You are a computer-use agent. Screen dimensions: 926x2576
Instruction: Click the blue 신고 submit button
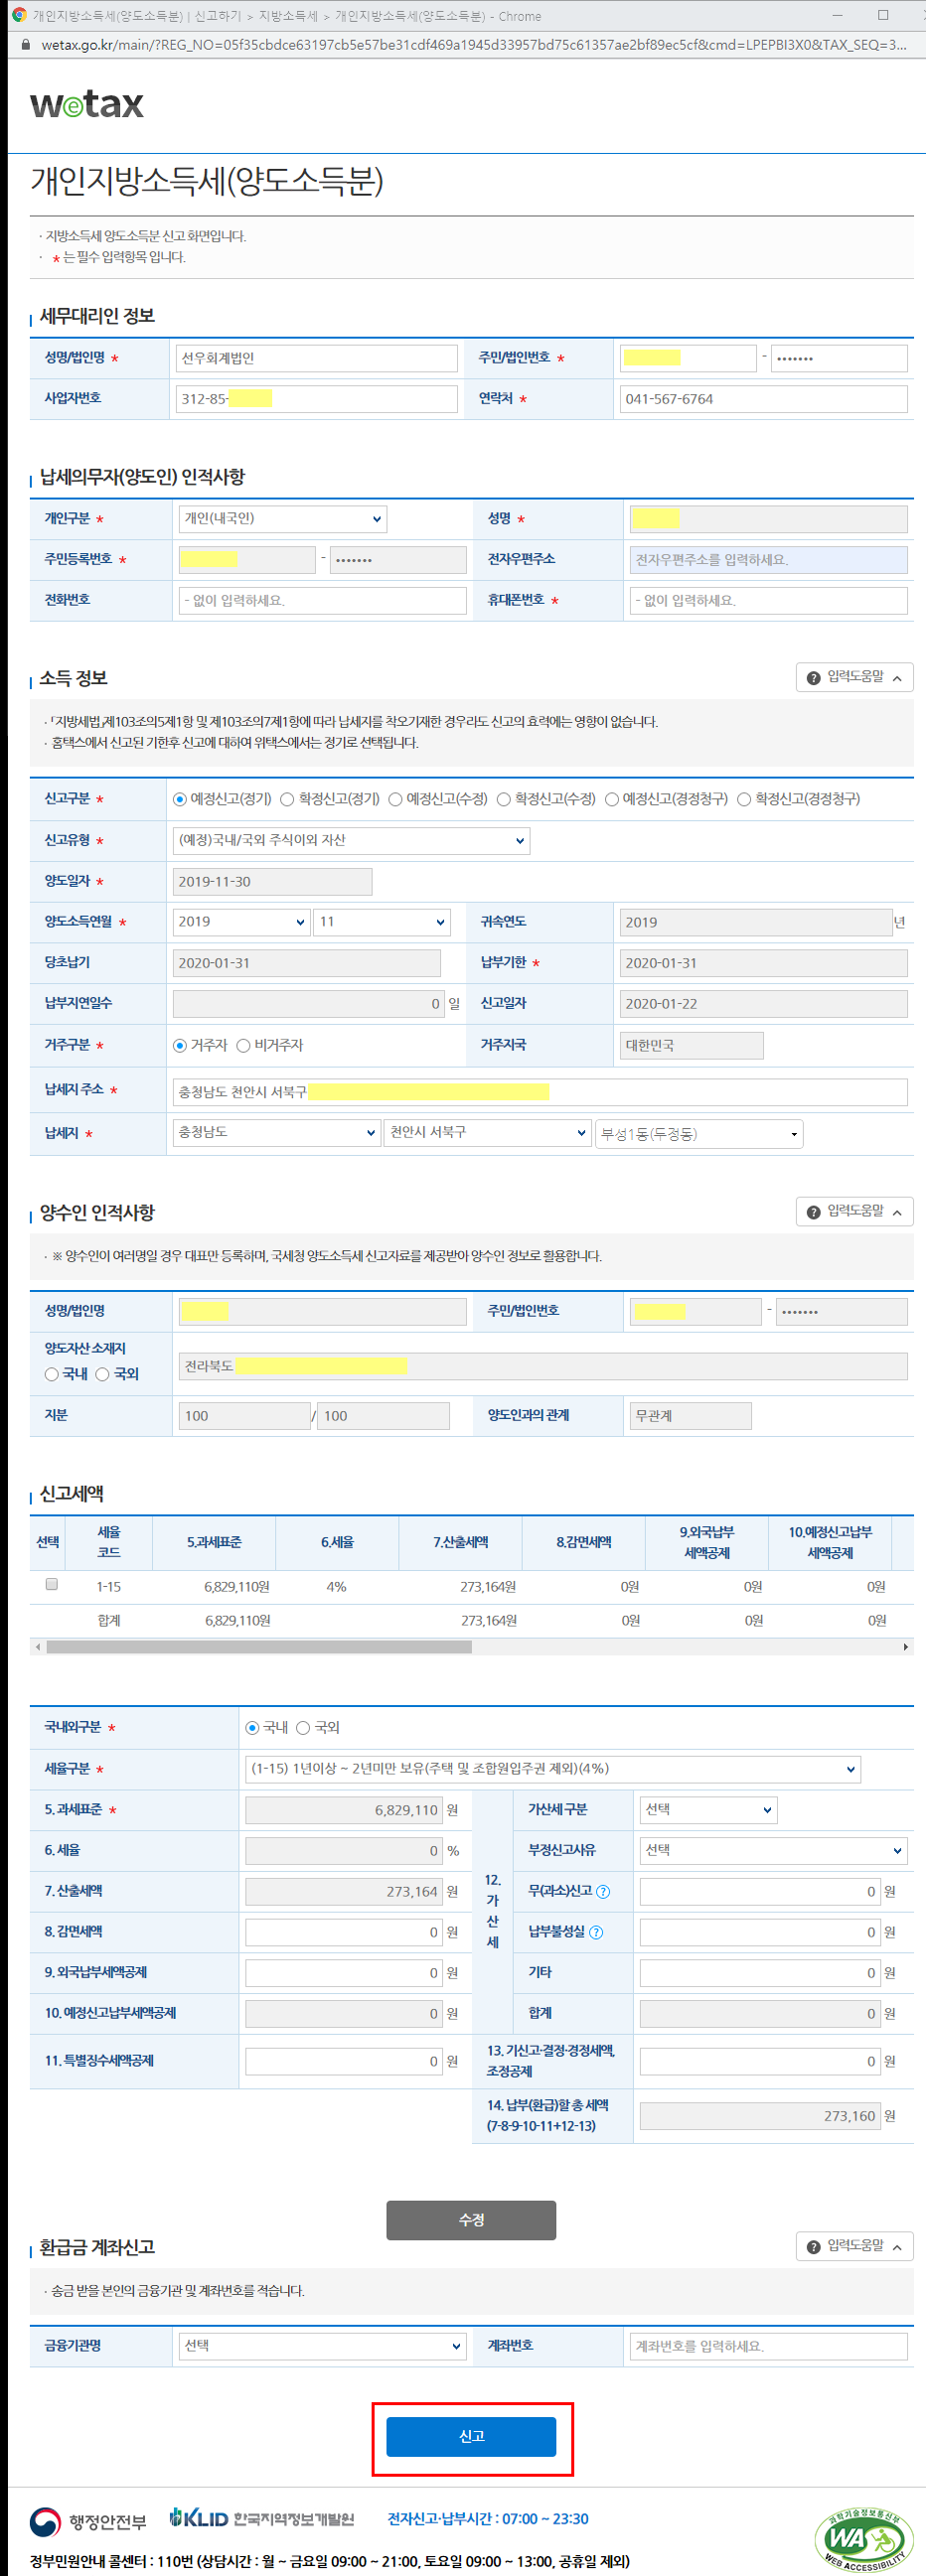point(471,2437)
